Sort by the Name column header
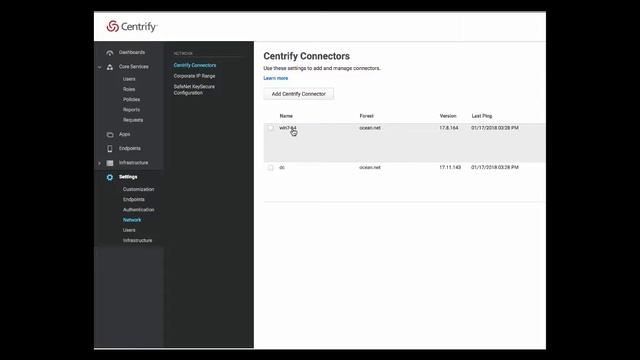This screenshot has width=640, height=360. point(286,116)
